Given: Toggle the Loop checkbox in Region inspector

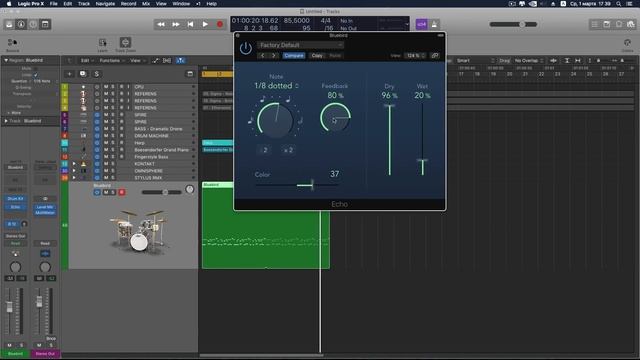Looking at the screenshot, I should 36,75.
